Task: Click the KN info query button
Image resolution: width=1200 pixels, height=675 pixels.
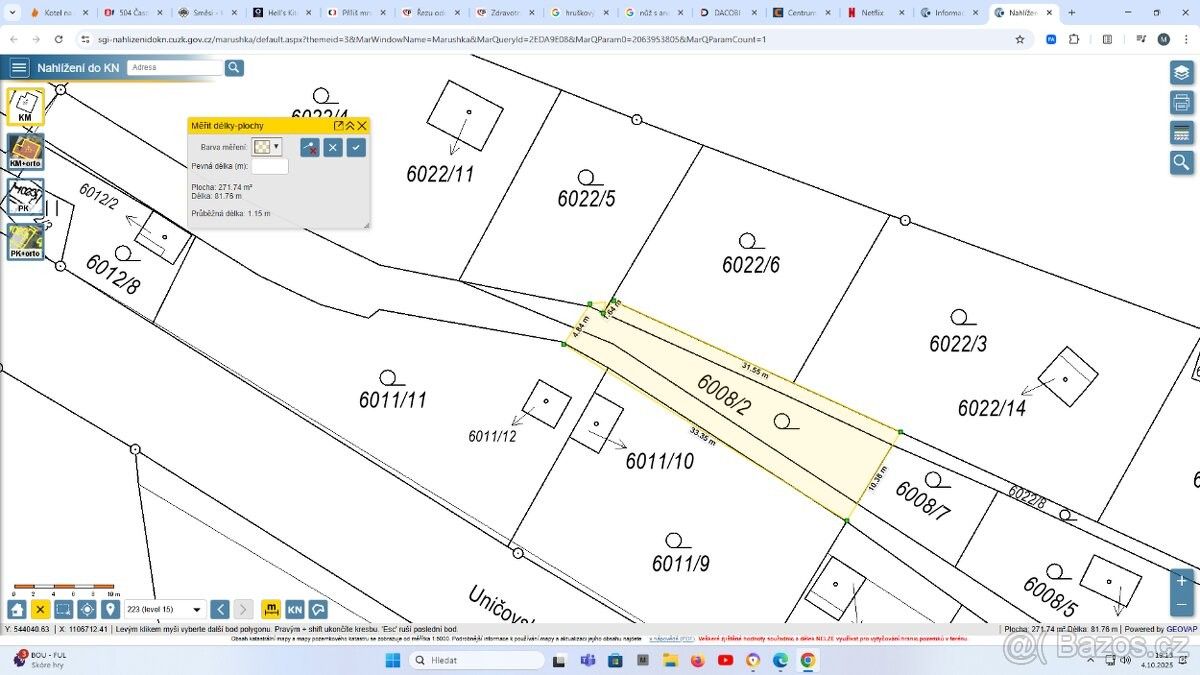Action: click(295, 609)
